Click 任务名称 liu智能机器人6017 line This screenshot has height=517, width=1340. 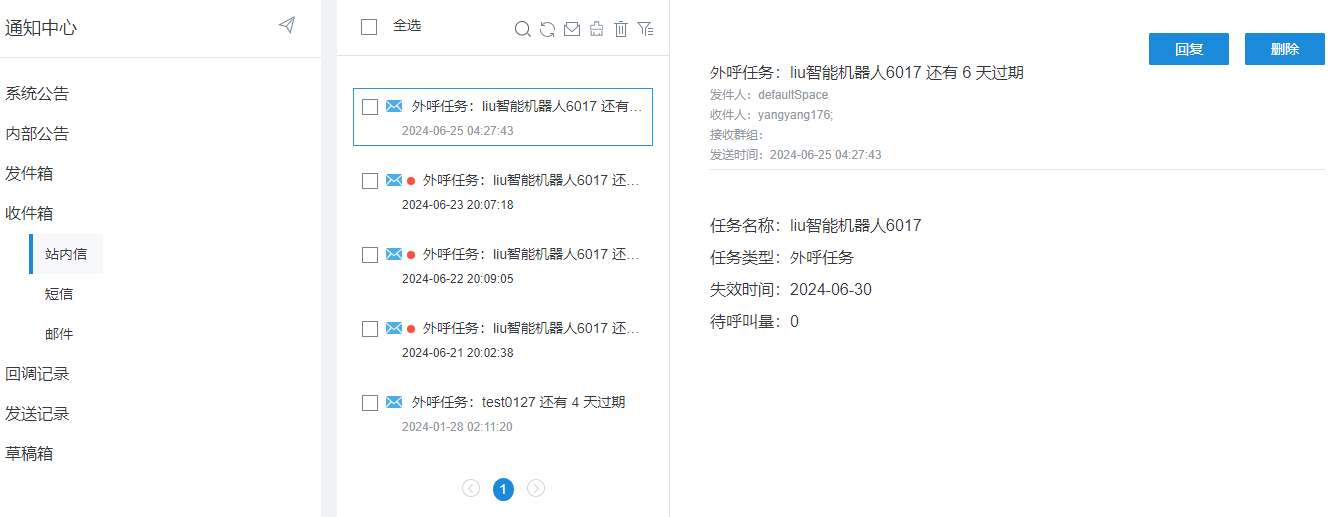(816, 226)
